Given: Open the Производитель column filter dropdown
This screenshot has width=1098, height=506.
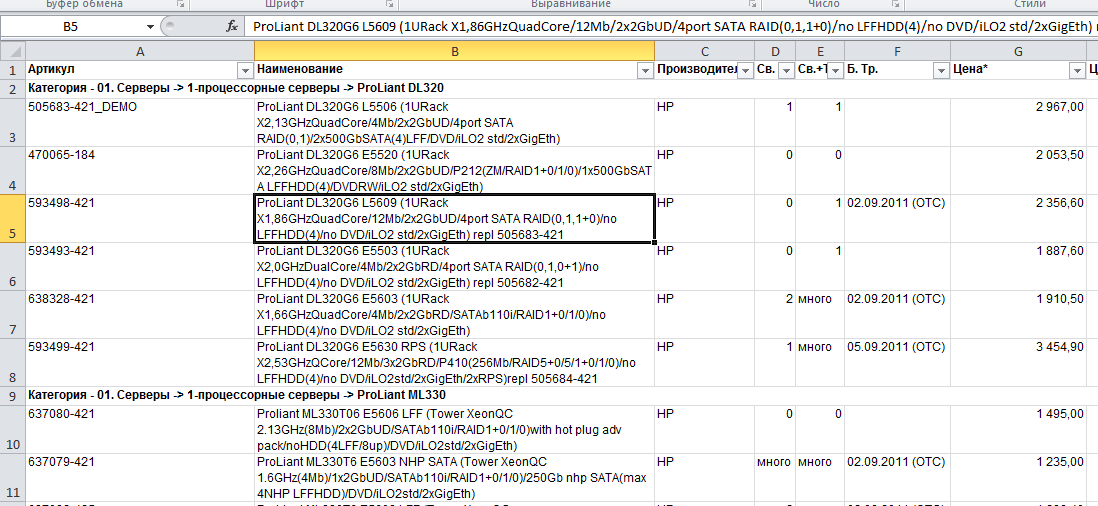Looking at the screenshot, I should (x=744, y=71).
